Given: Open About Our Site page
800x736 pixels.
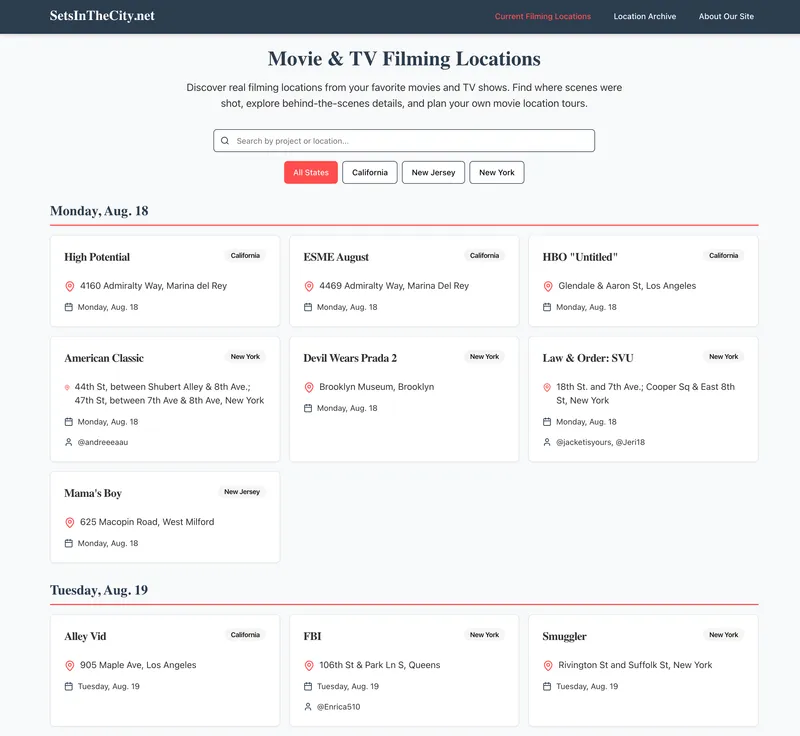Looking at the screenshot, I should click(726, 17).
